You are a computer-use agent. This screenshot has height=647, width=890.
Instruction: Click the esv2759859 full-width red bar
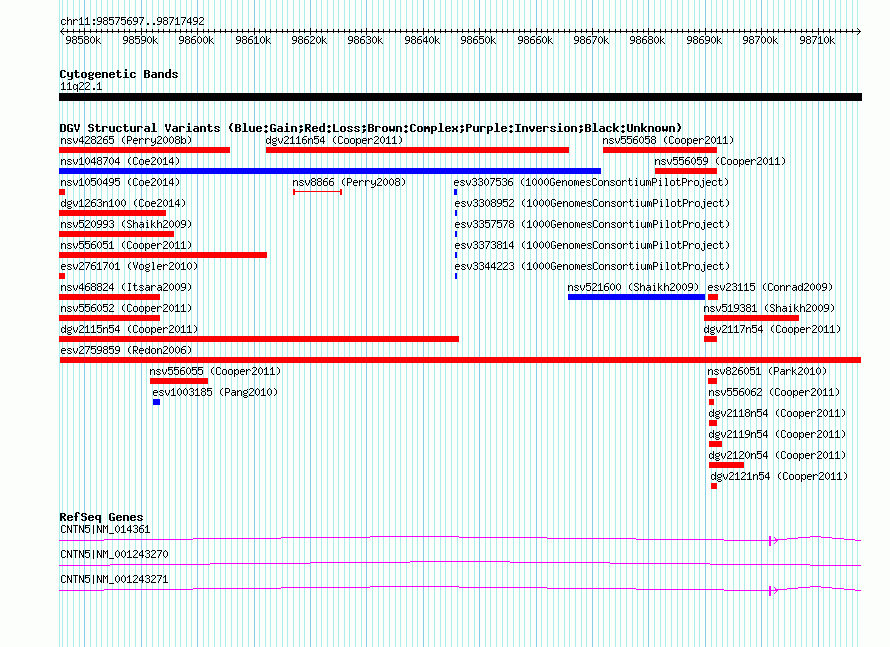pos(460,360)
